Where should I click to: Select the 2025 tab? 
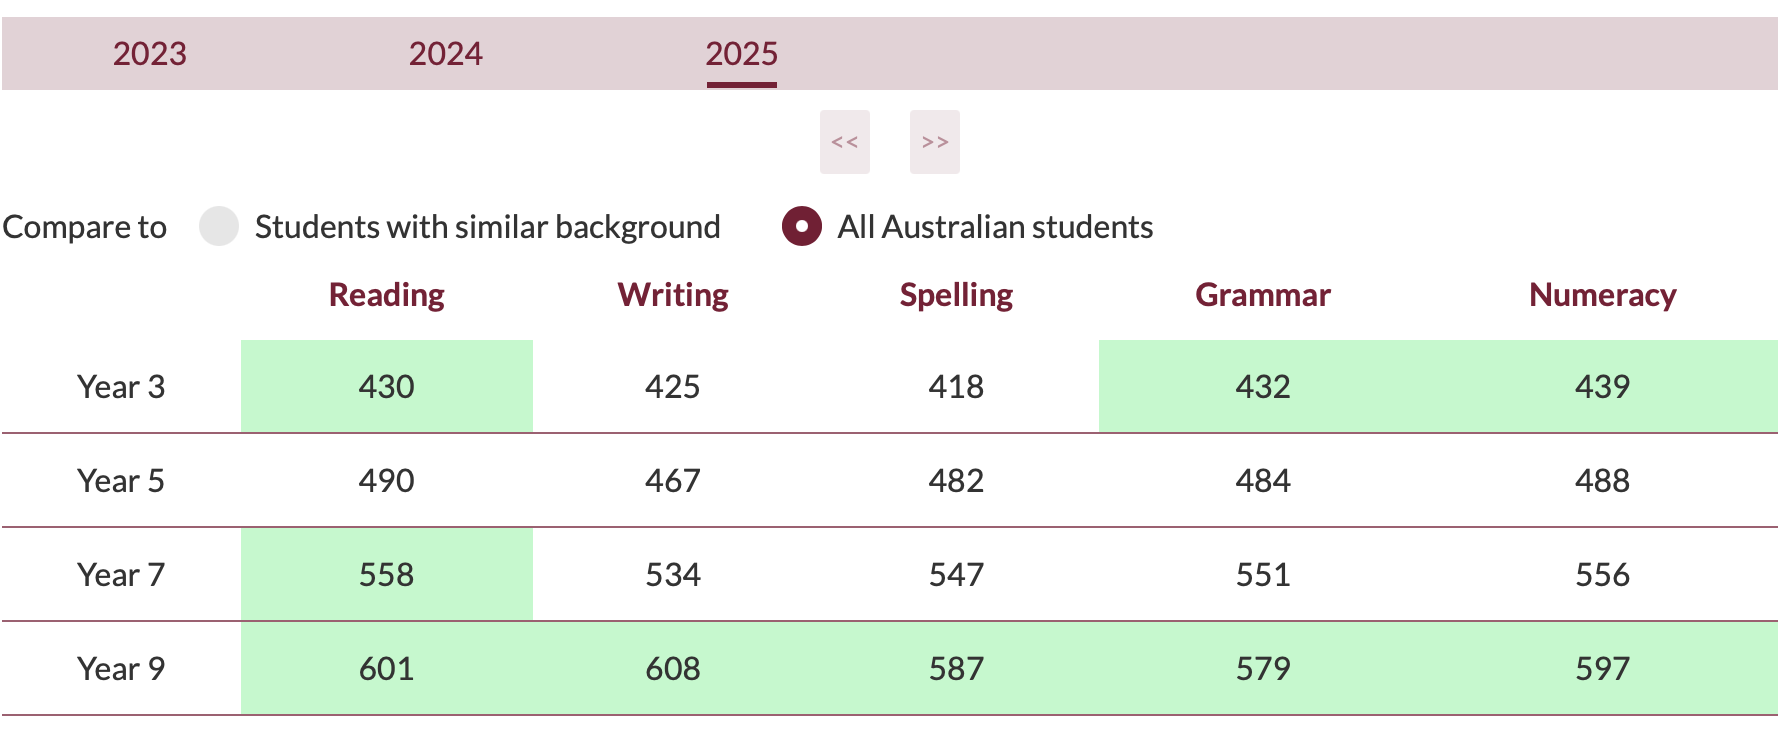point(741,53)
